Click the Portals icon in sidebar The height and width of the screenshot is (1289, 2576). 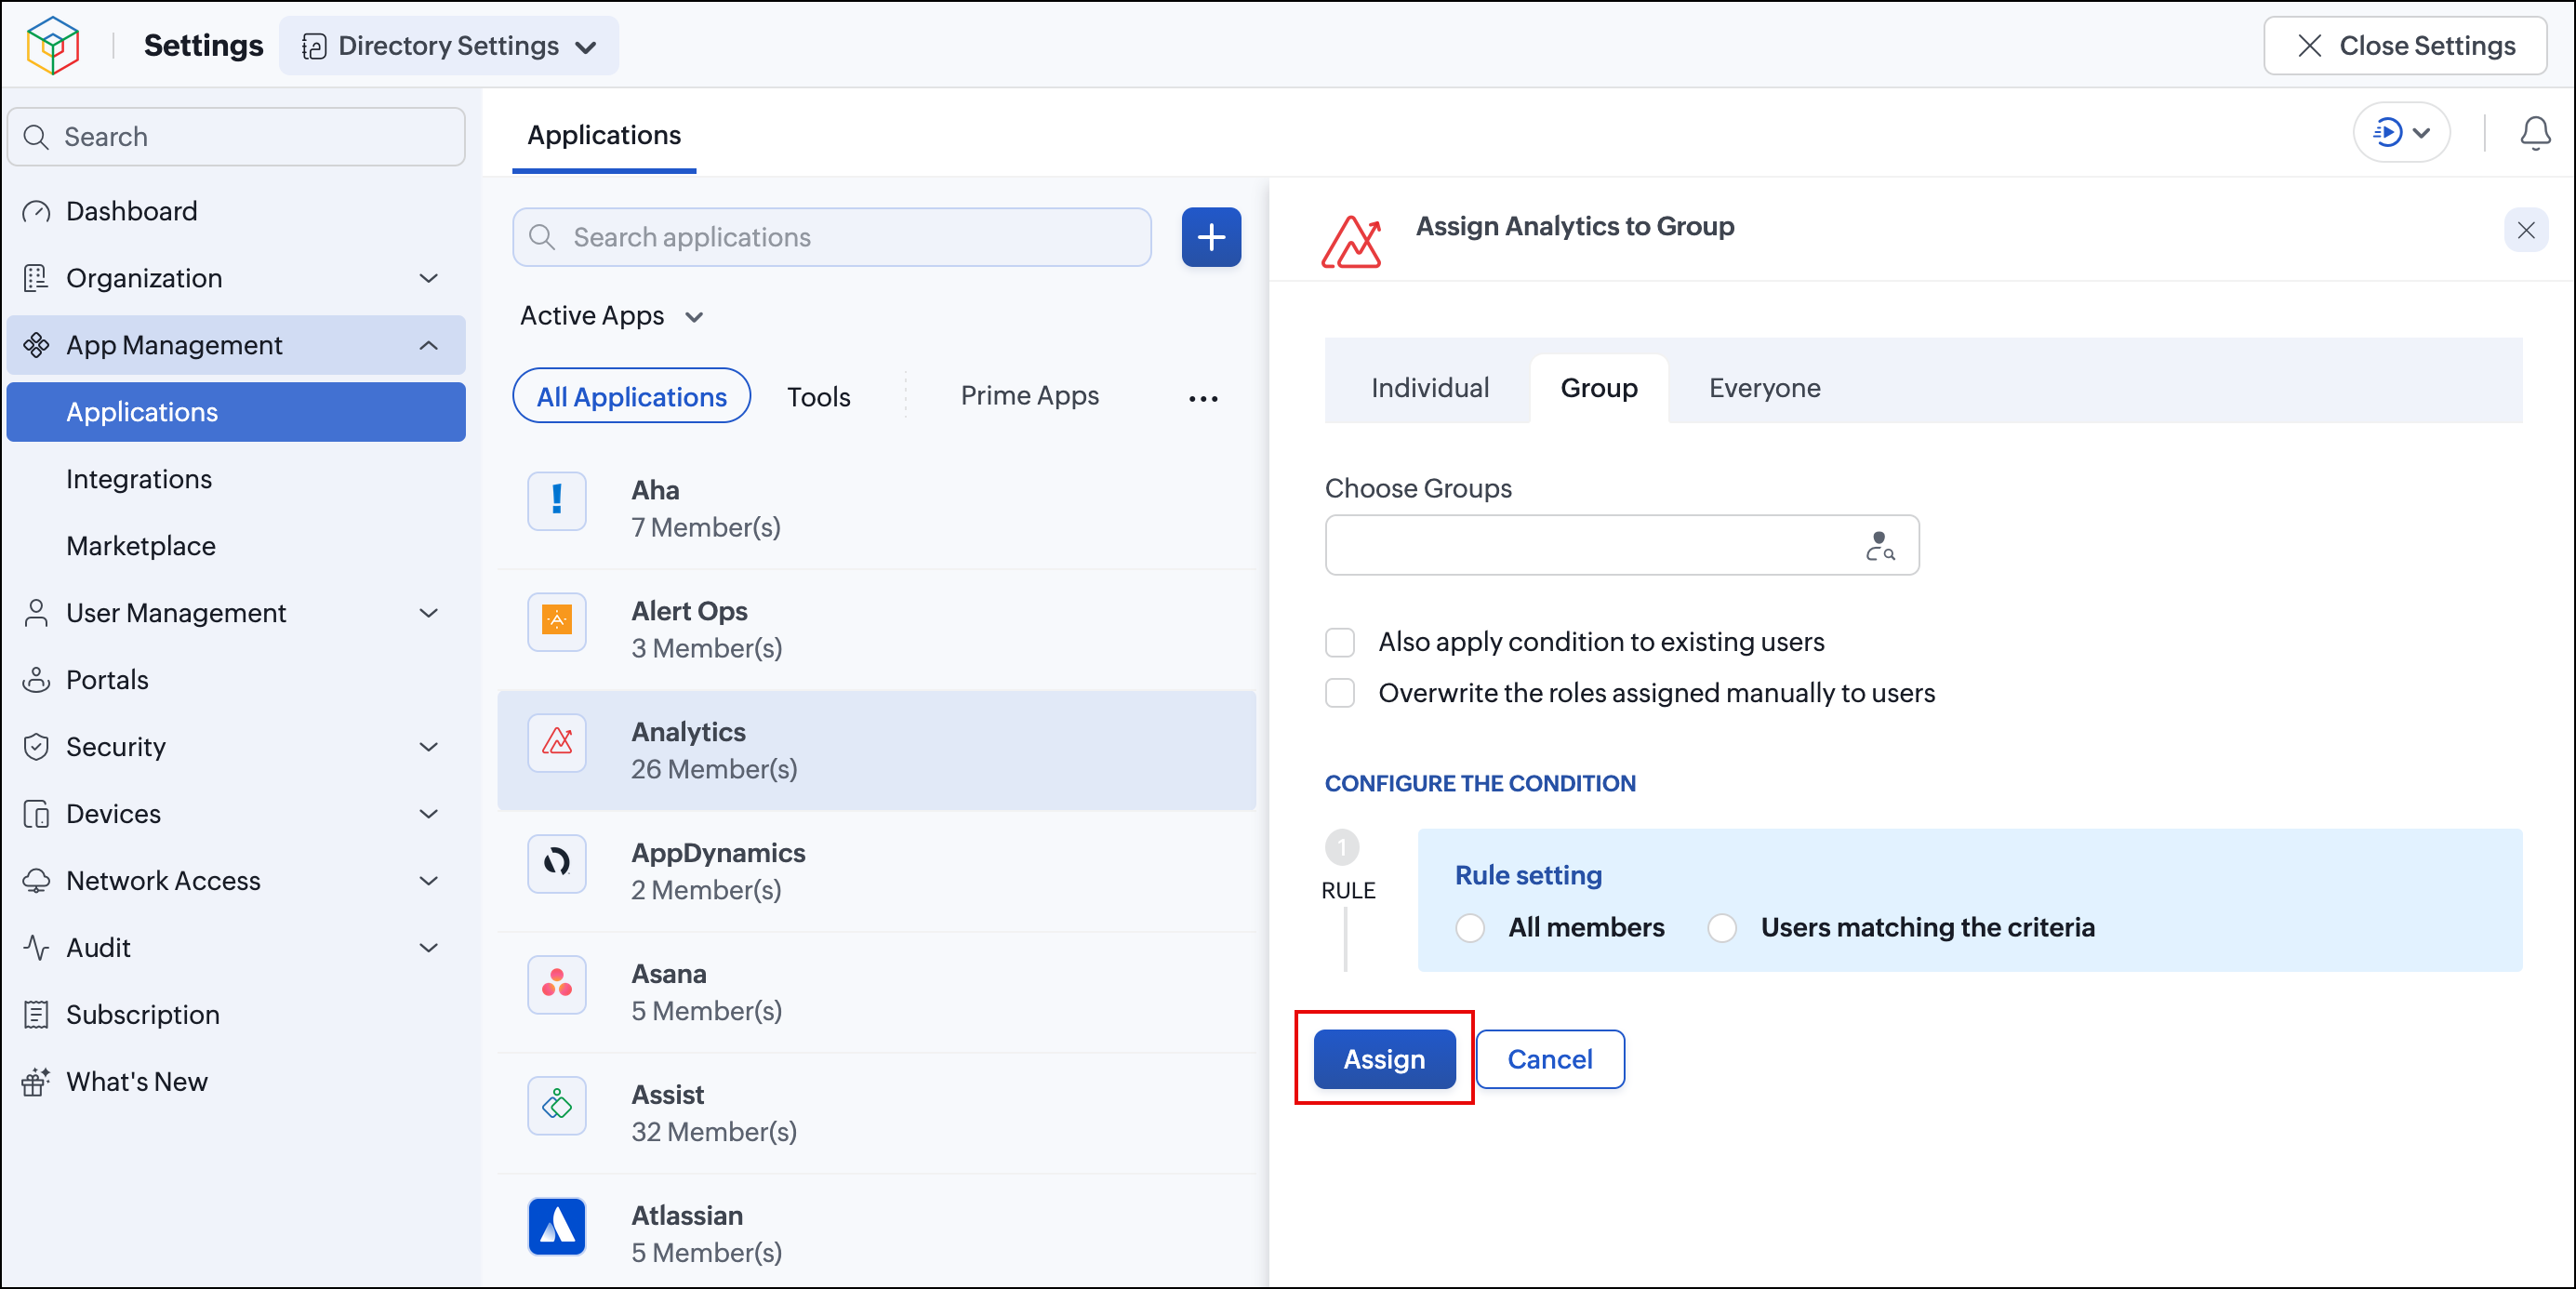coord(36,680)
